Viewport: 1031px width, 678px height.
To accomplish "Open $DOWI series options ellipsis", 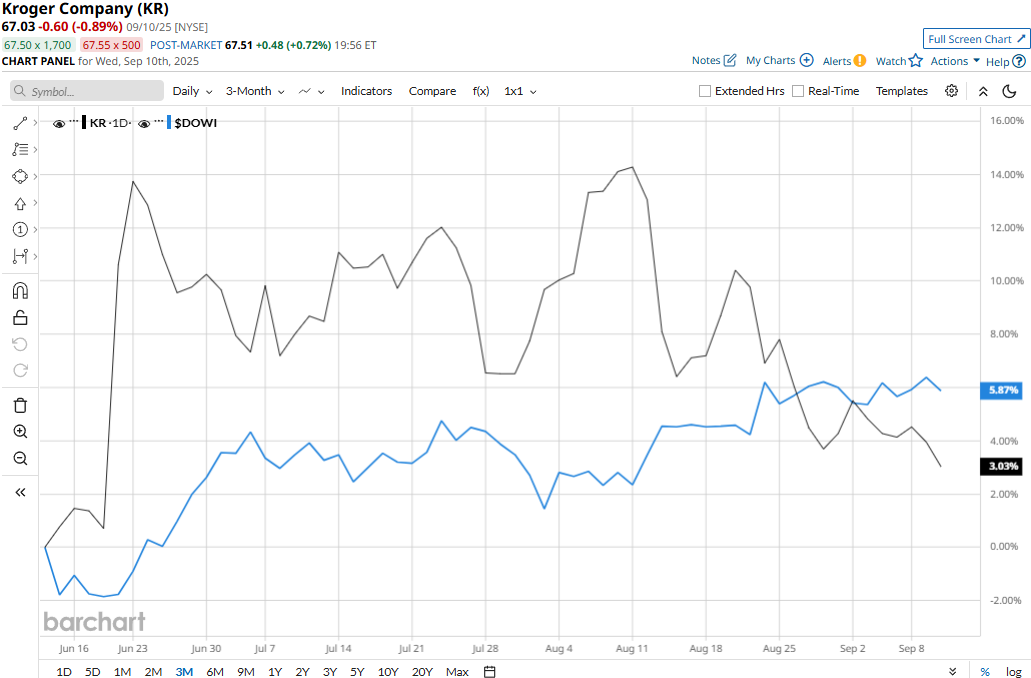I will pyautogui.click(x=158, y=122).
